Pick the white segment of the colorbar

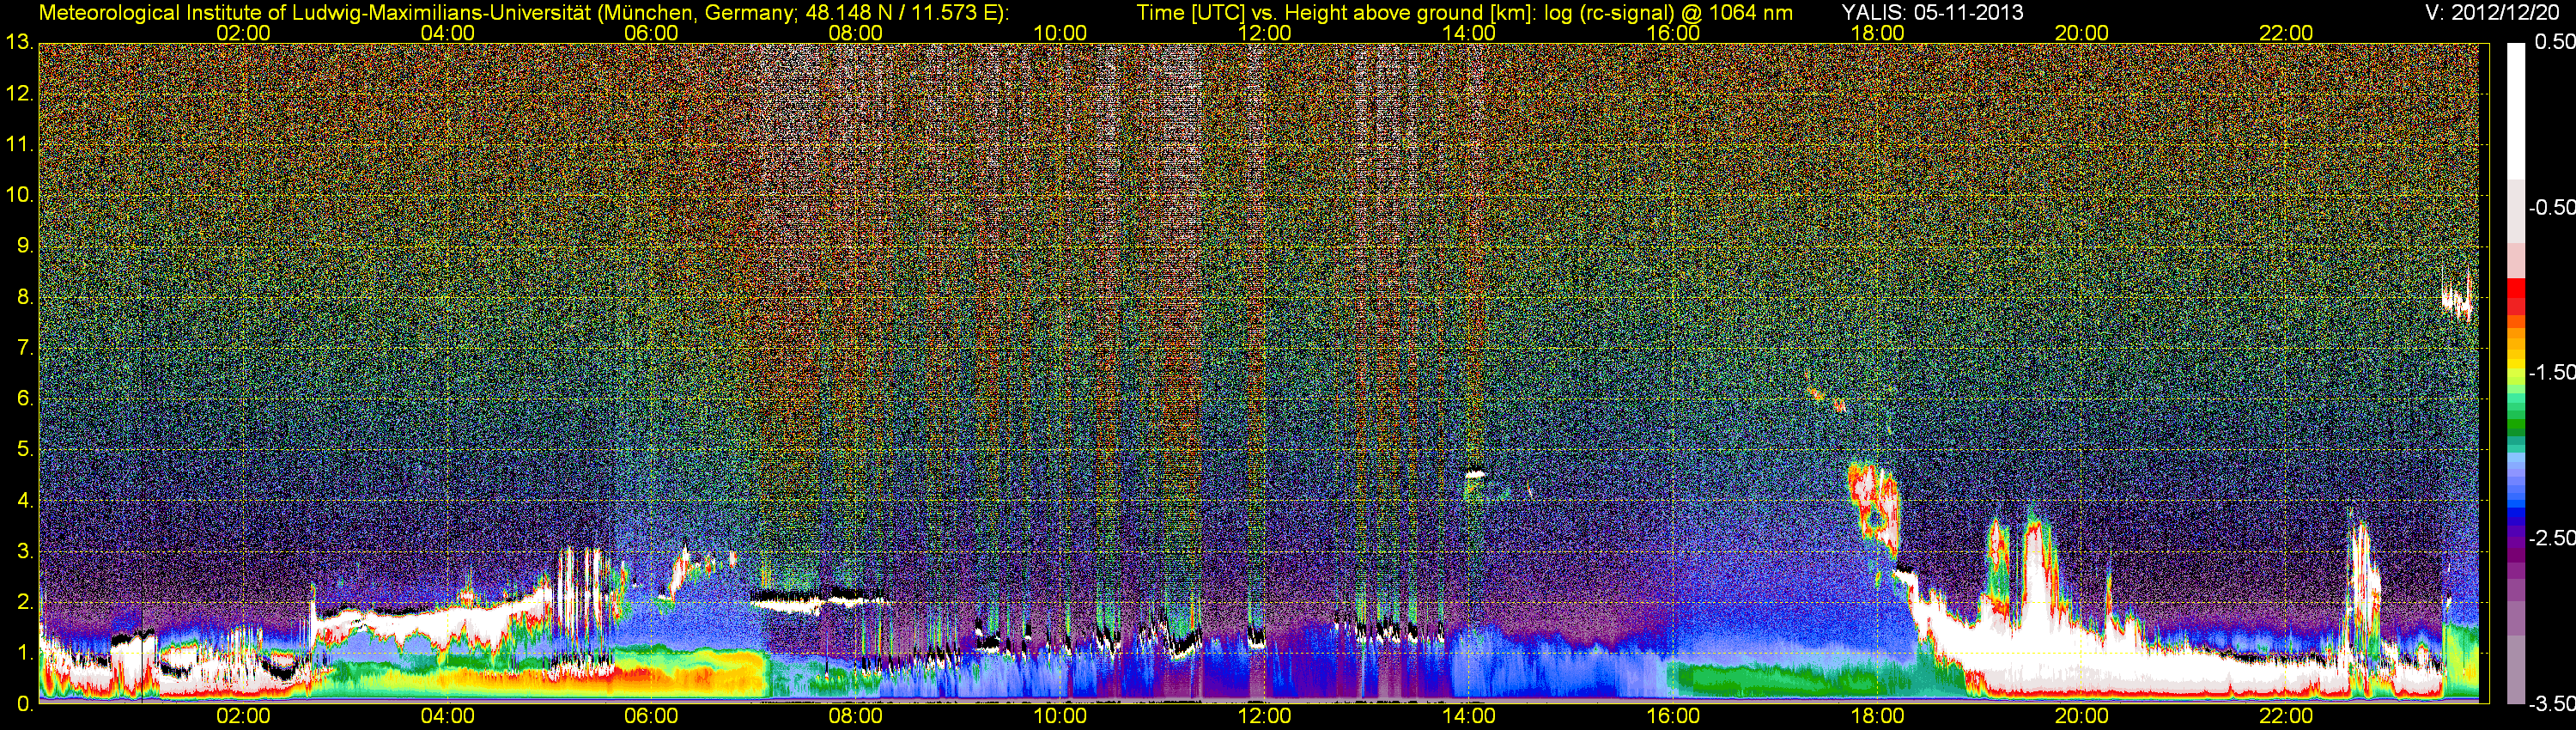[2515, 110]
